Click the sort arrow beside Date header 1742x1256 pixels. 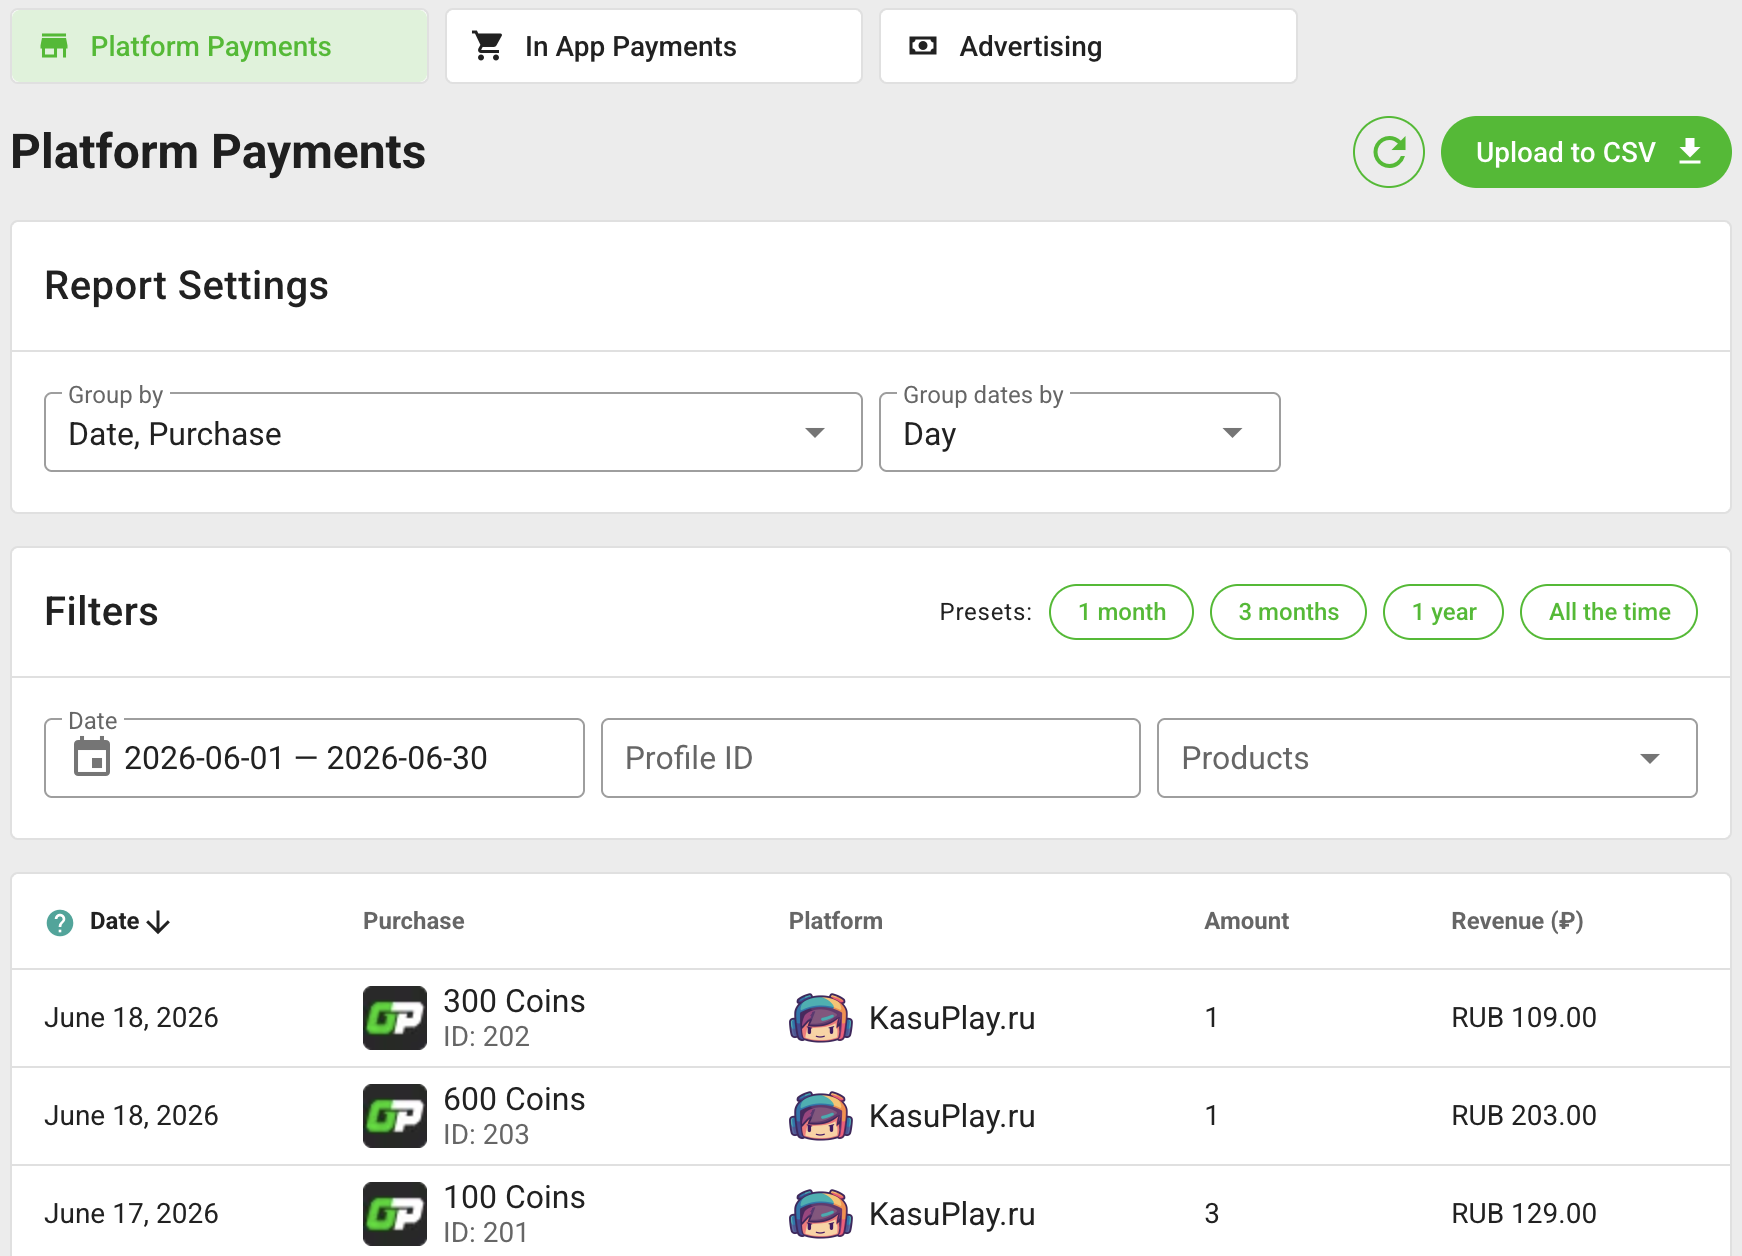[158, 922]
